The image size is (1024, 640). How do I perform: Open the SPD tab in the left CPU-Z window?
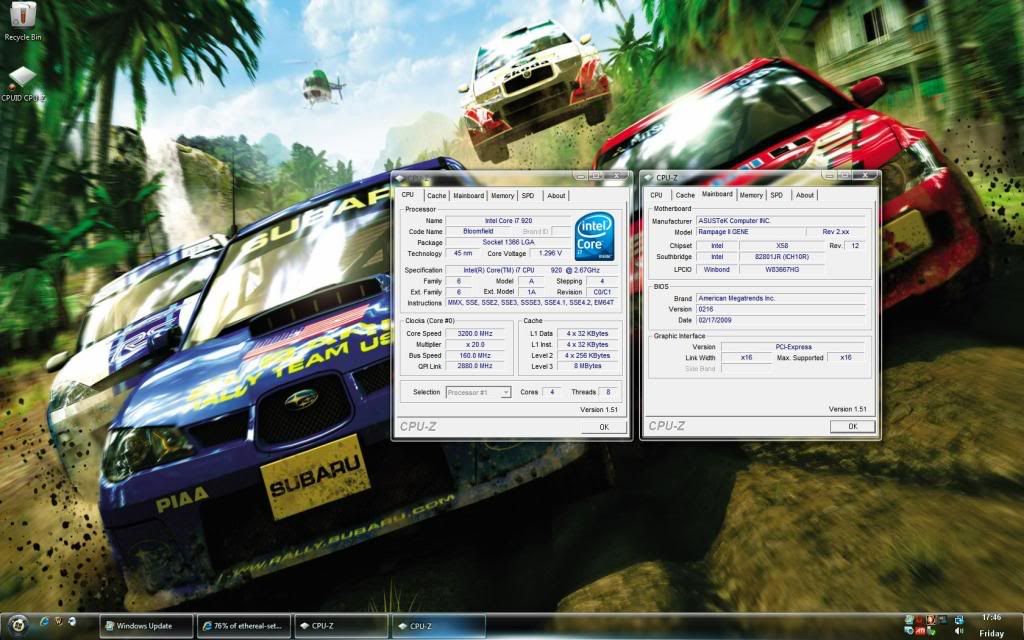point(528,195)
